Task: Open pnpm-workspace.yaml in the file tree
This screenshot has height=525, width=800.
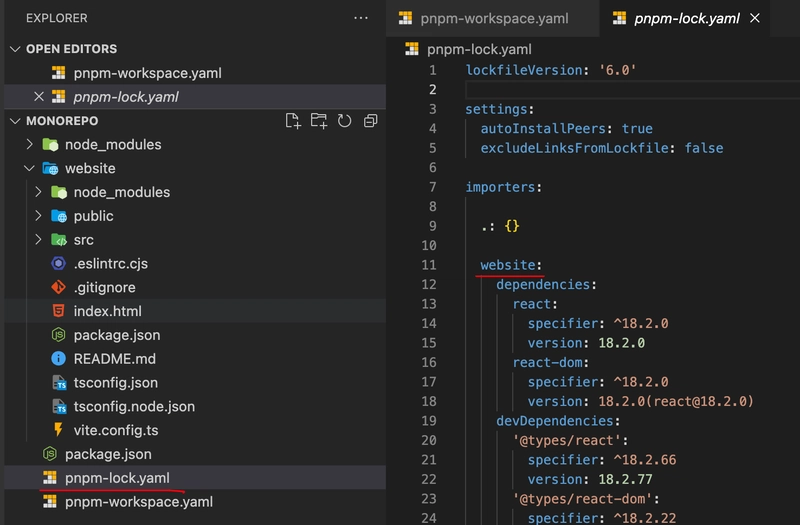Action: (x=195, y=502)
